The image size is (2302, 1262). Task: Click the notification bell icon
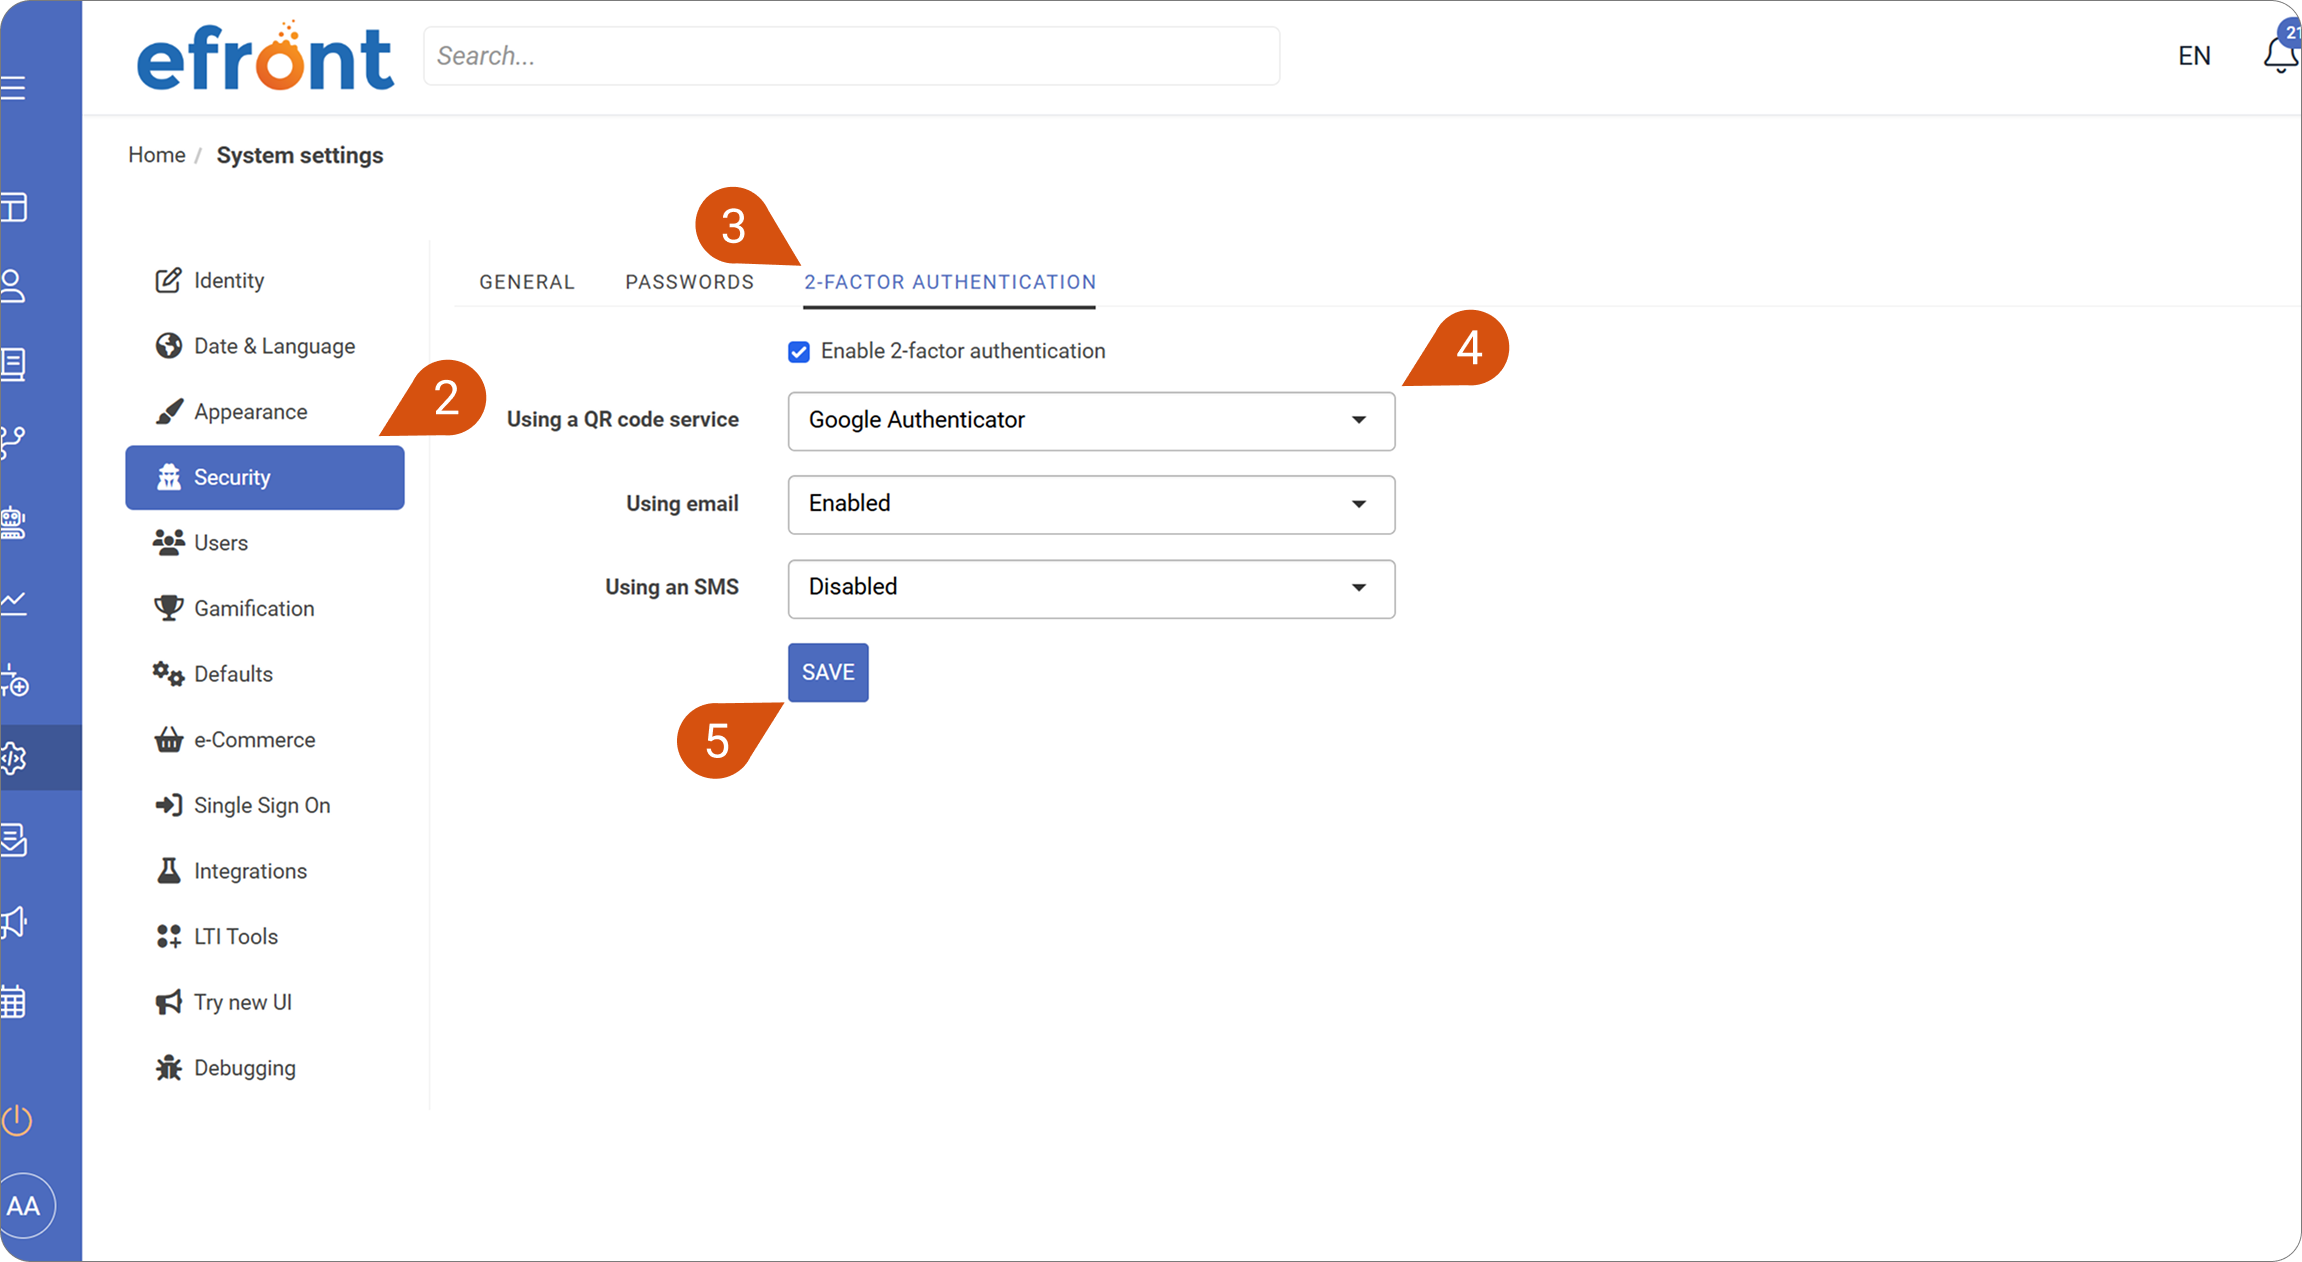[2279, 55]
